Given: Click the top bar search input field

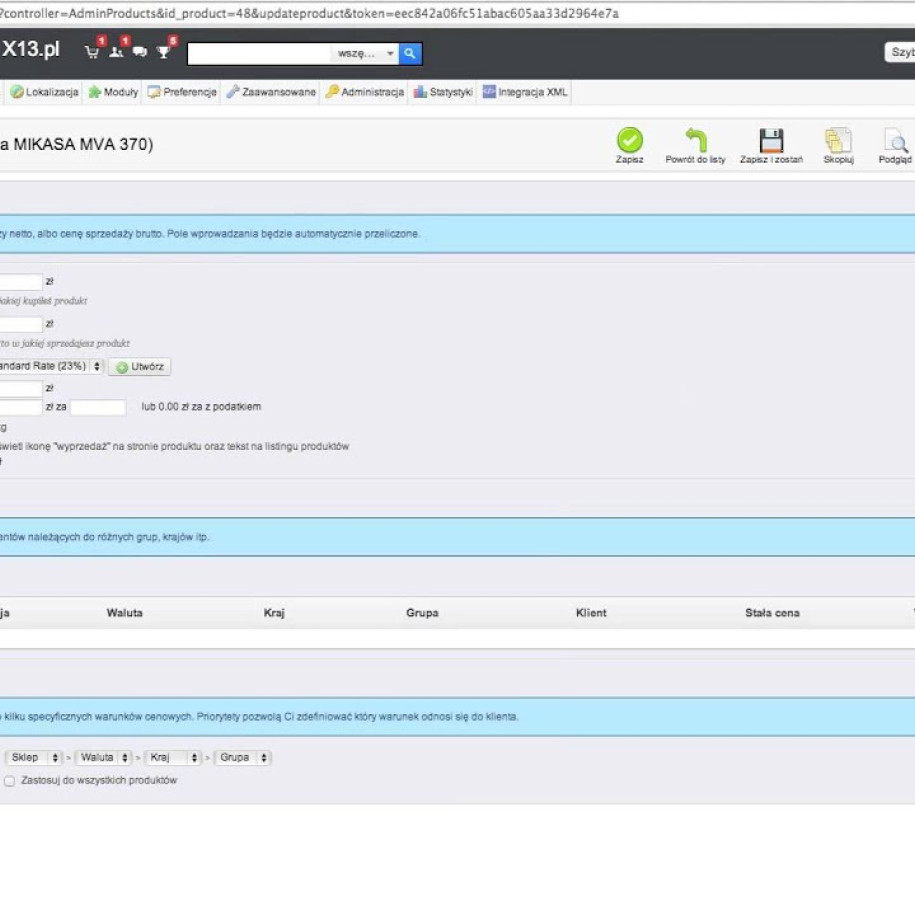Looking at the screenshot, I should point(259,54).
